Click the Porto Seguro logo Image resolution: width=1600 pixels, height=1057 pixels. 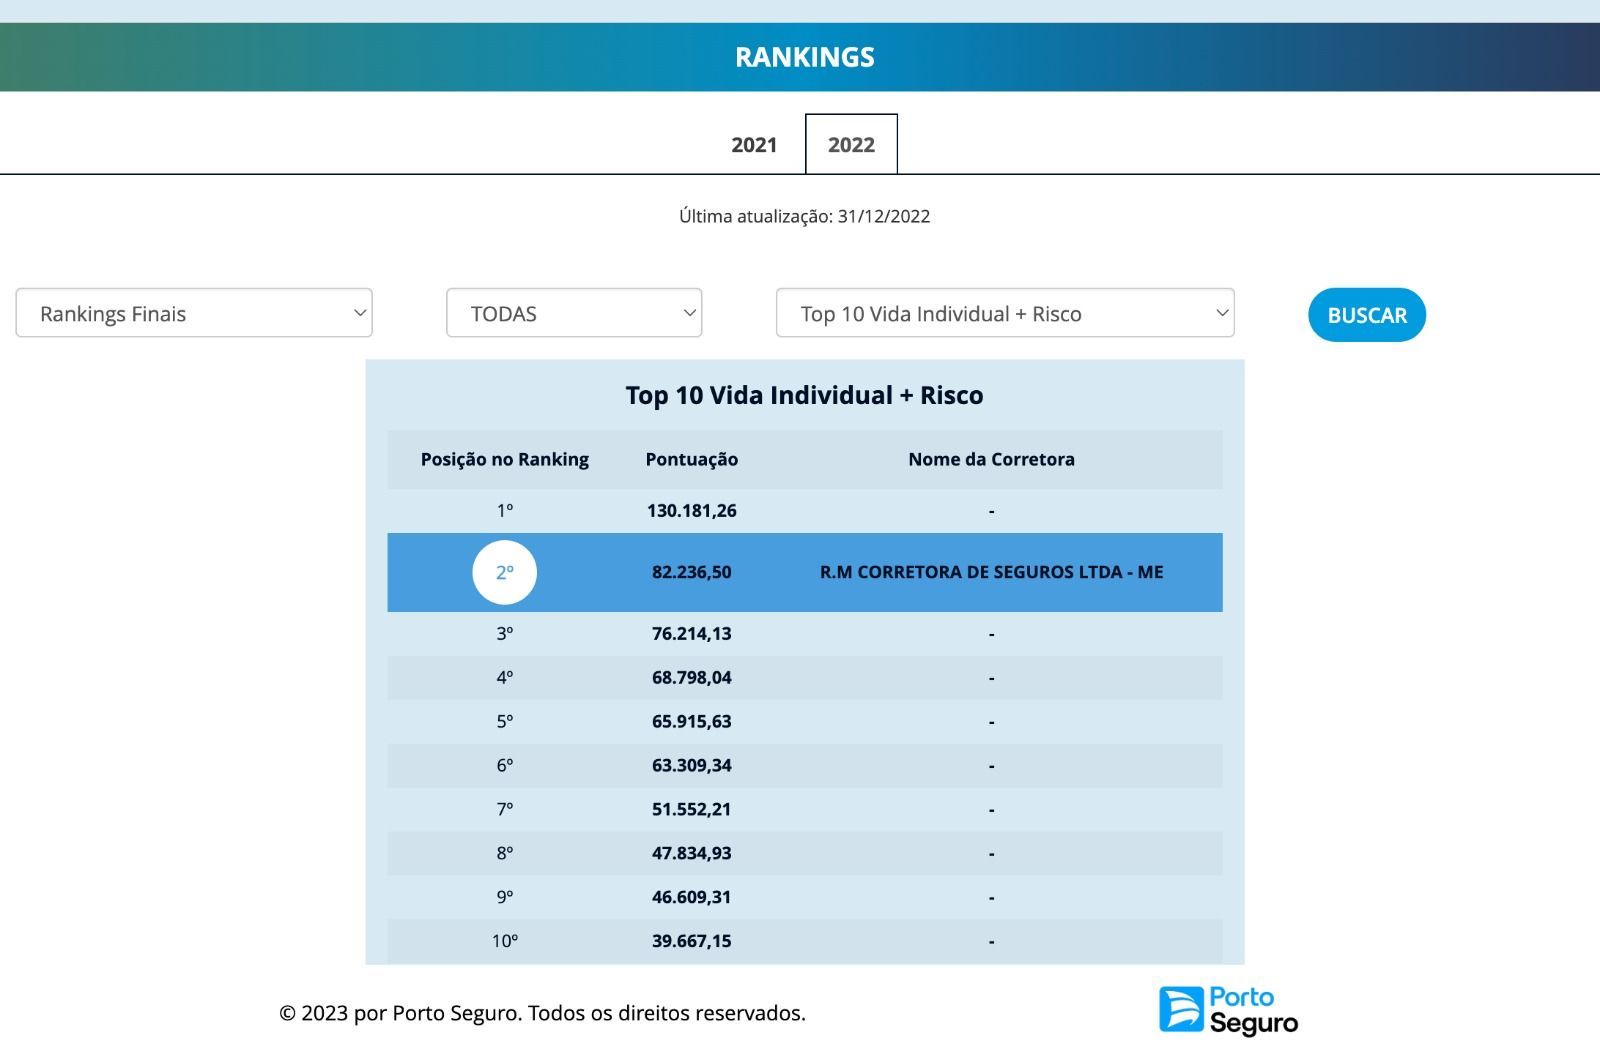[1228, 1010]
